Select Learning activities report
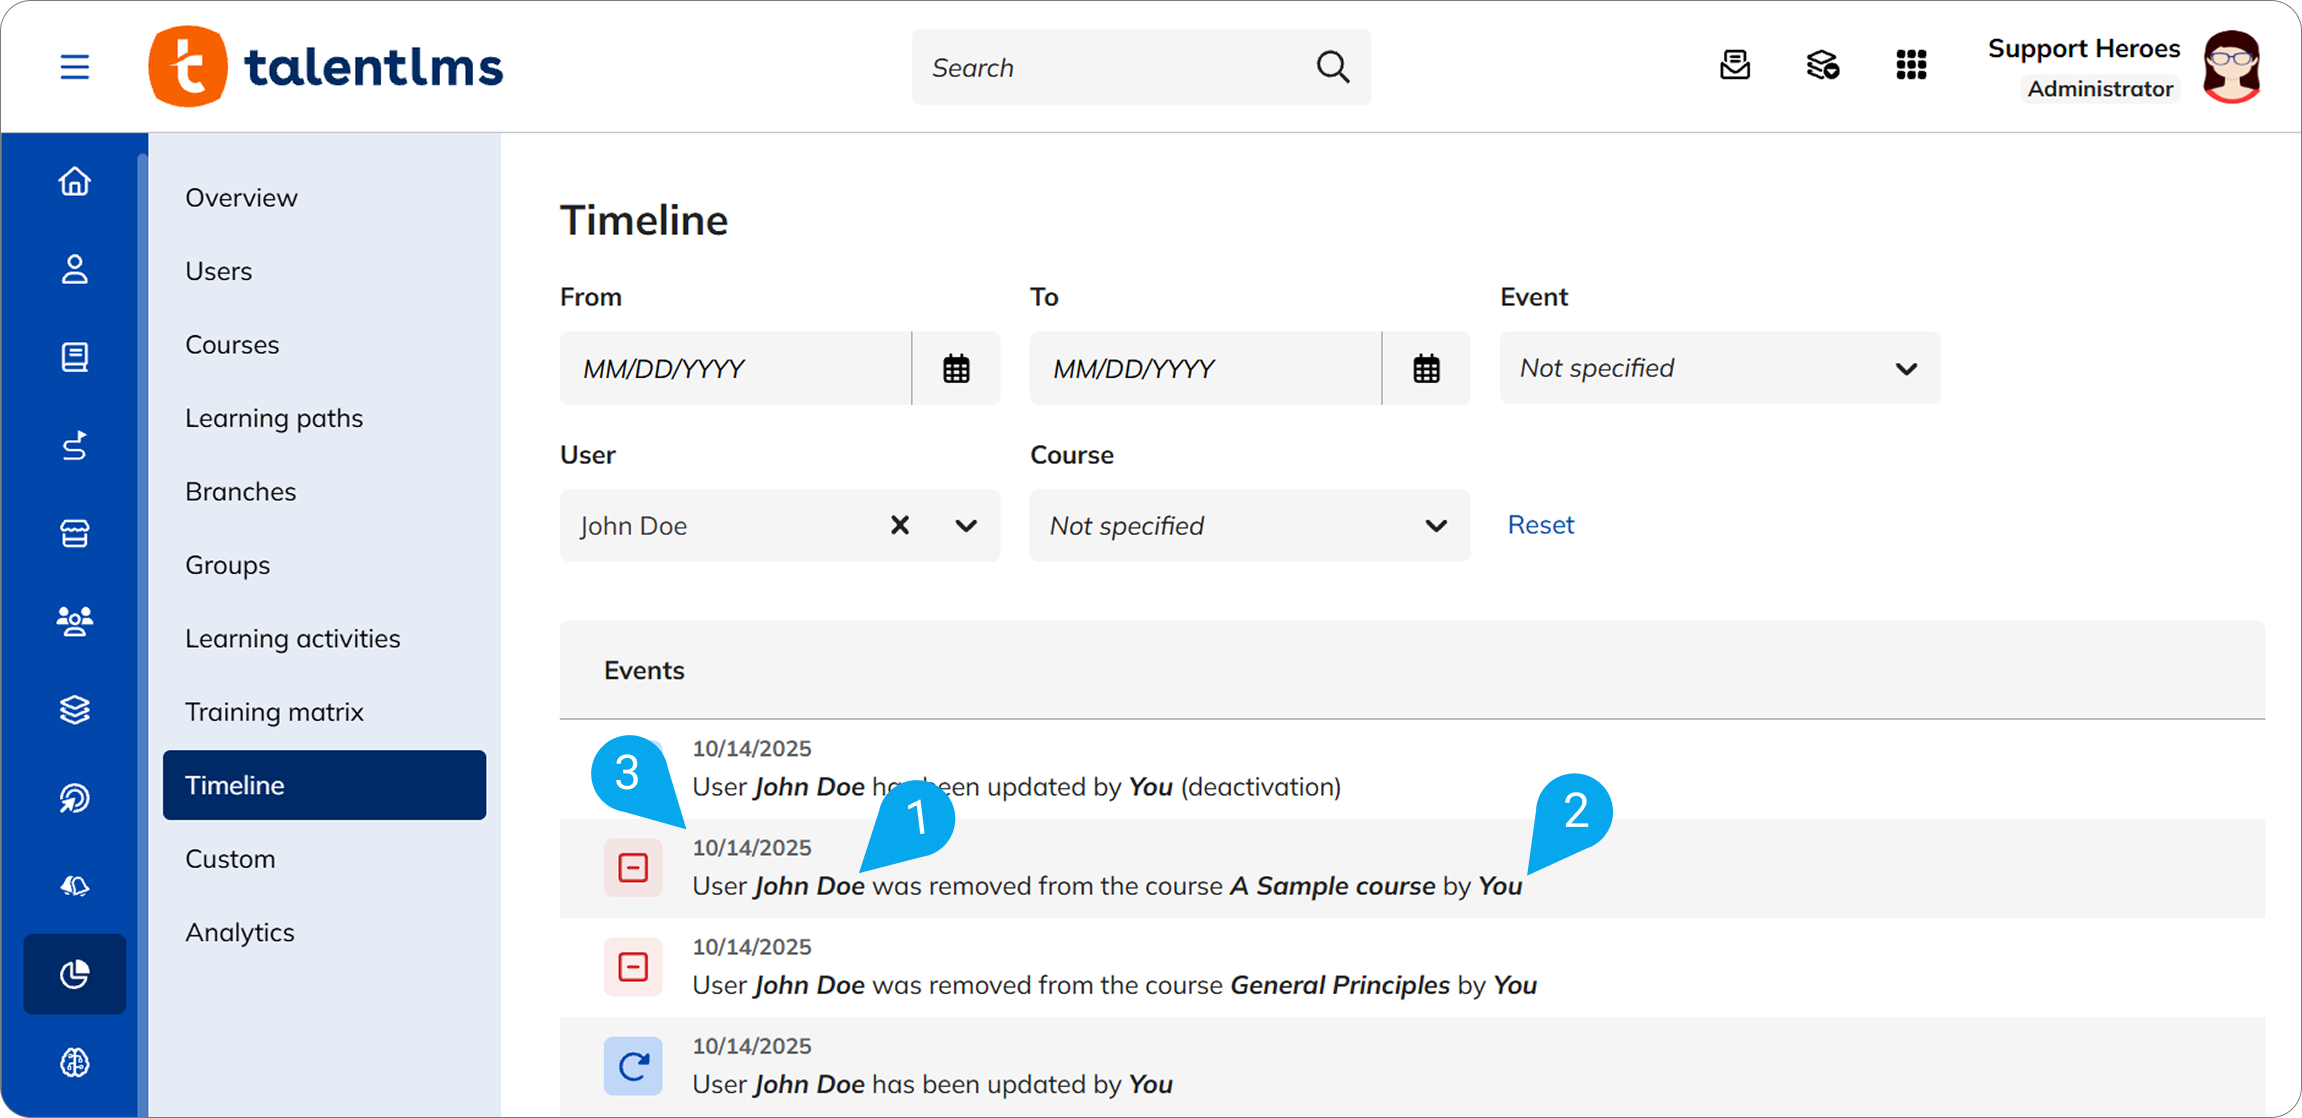This screenshot has width=2302, height=1118. click(292, 639)
